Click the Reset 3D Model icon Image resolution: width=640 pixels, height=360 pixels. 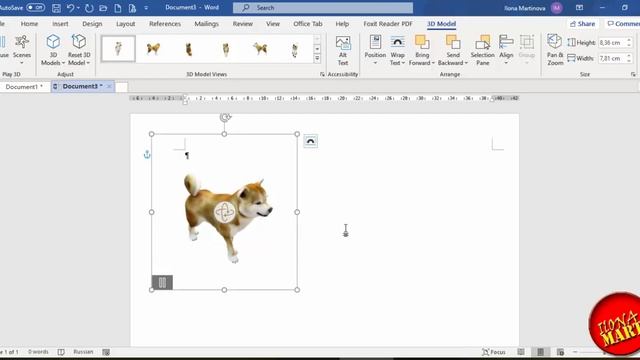tap(79, 41)
